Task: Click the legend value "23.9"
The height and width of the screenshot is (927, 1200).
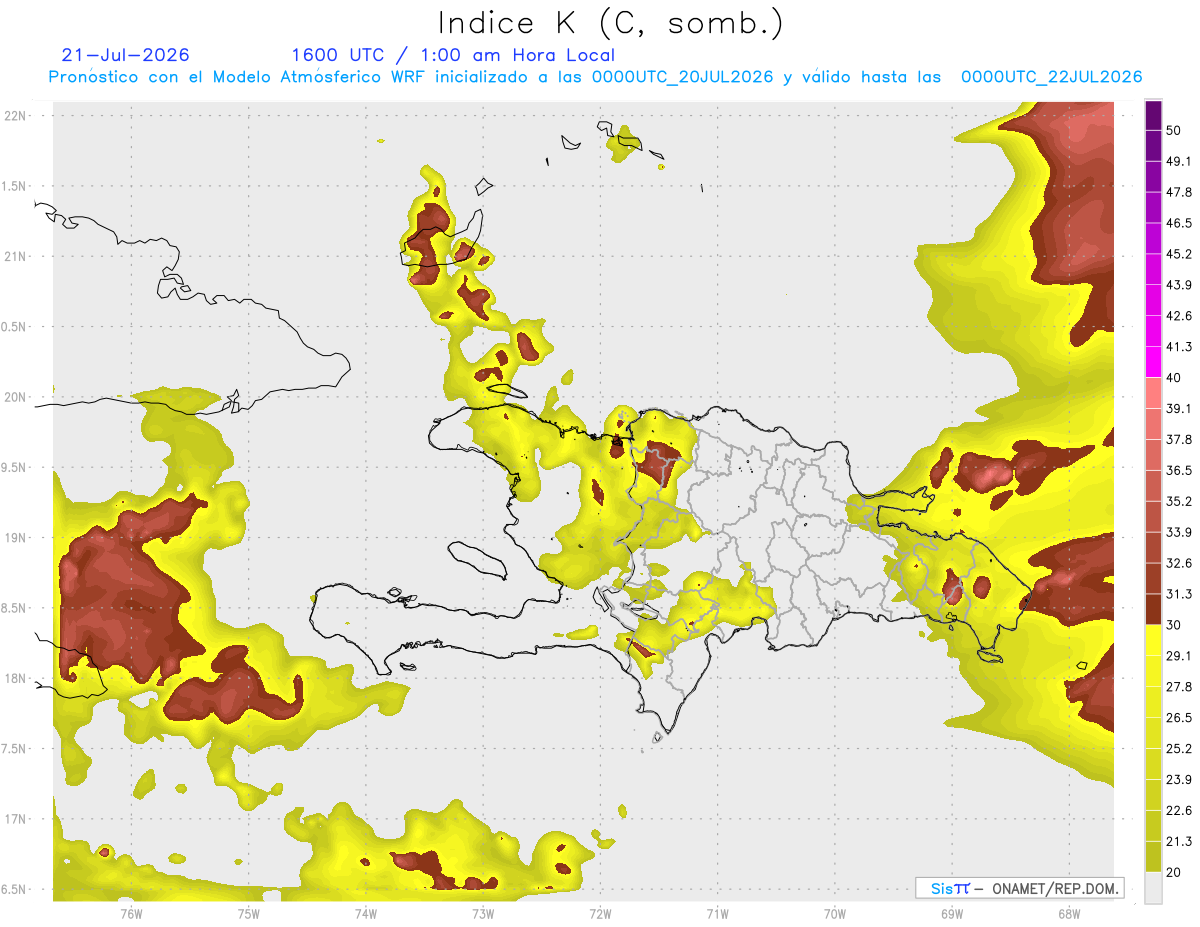Action: pyautogui.click(x=1179, y=780)
